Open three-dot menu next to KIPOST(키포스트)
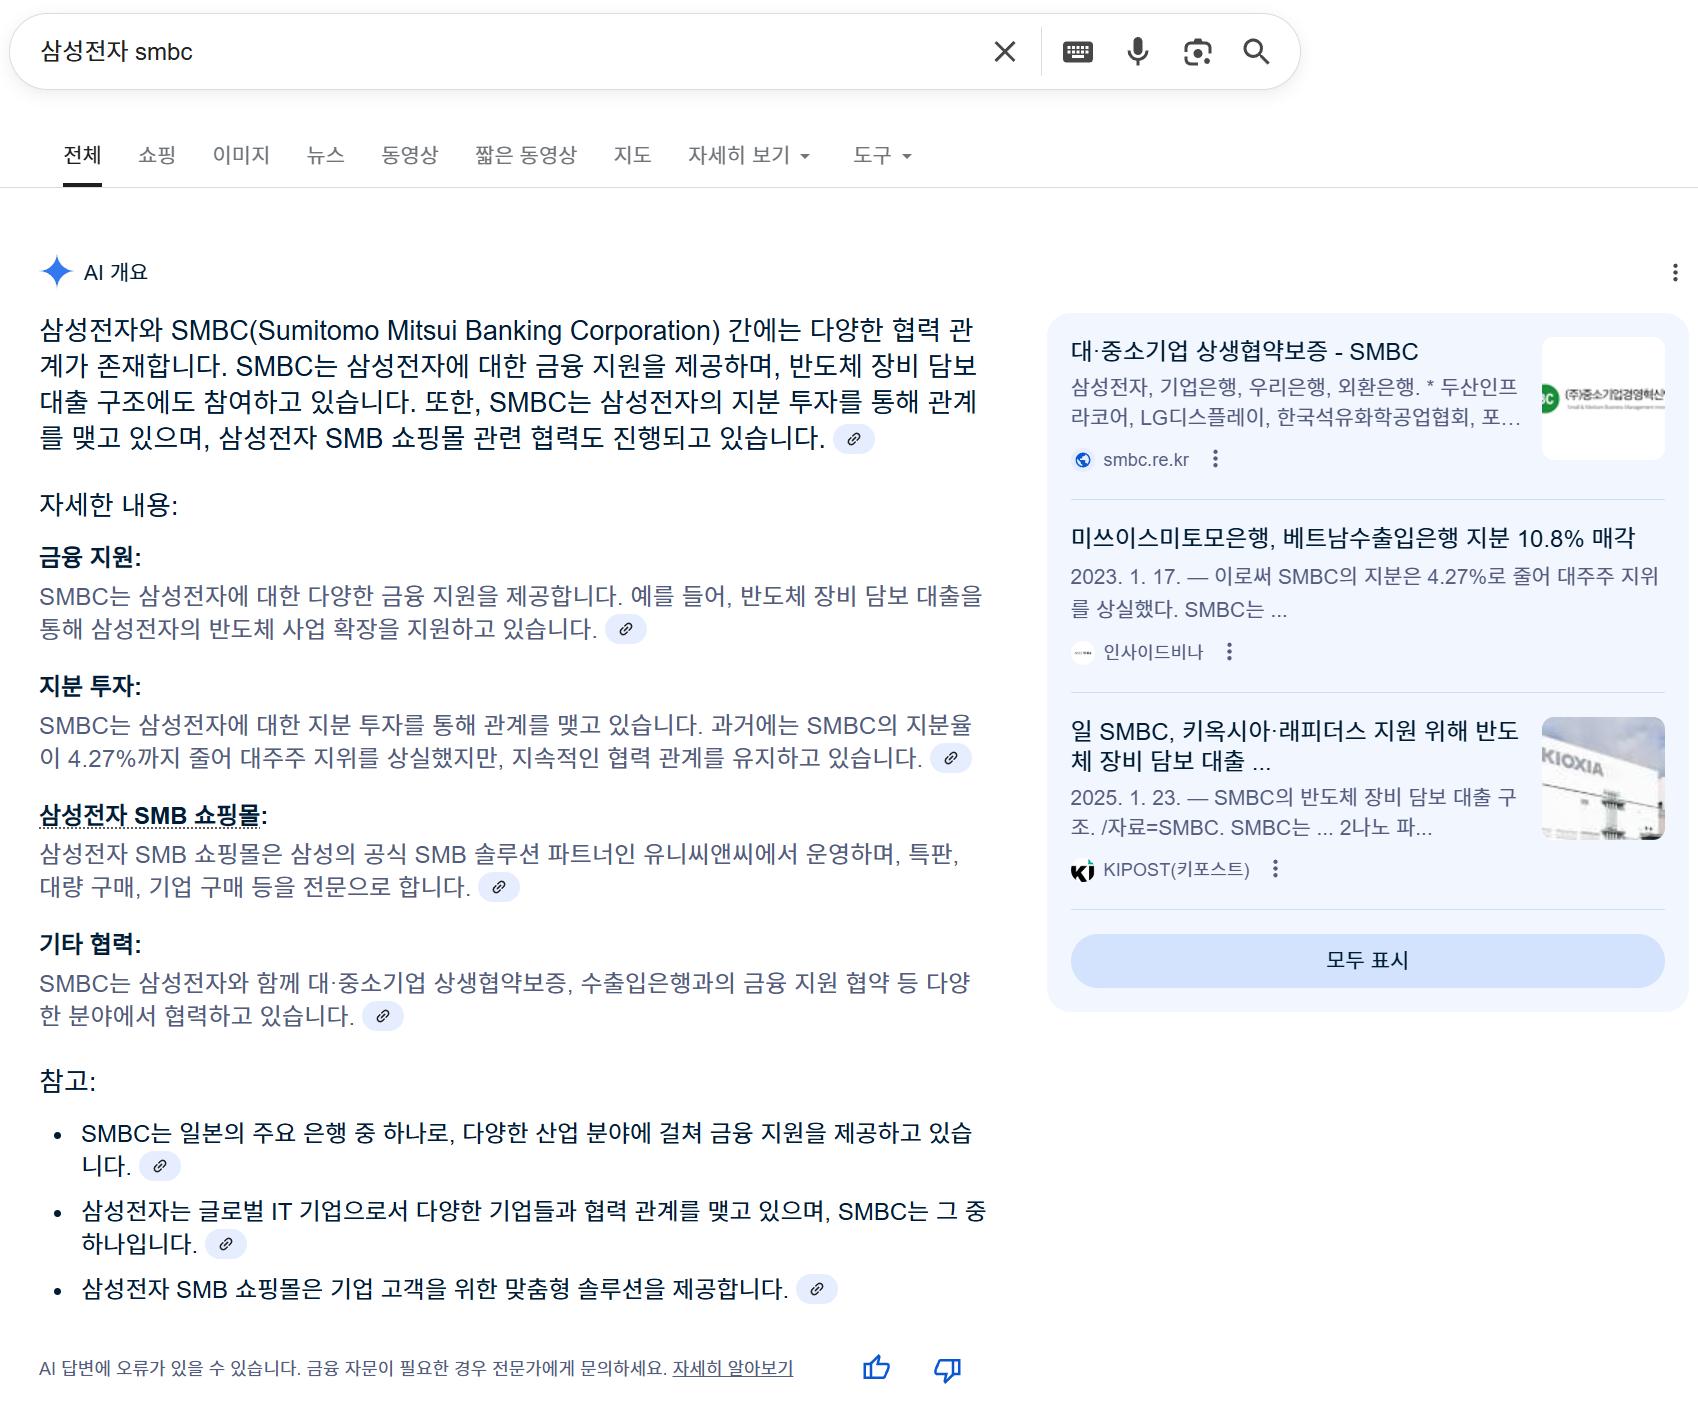Image resolution: width=1698 pixels, height=1412 pixels. tap(1275, 869)
